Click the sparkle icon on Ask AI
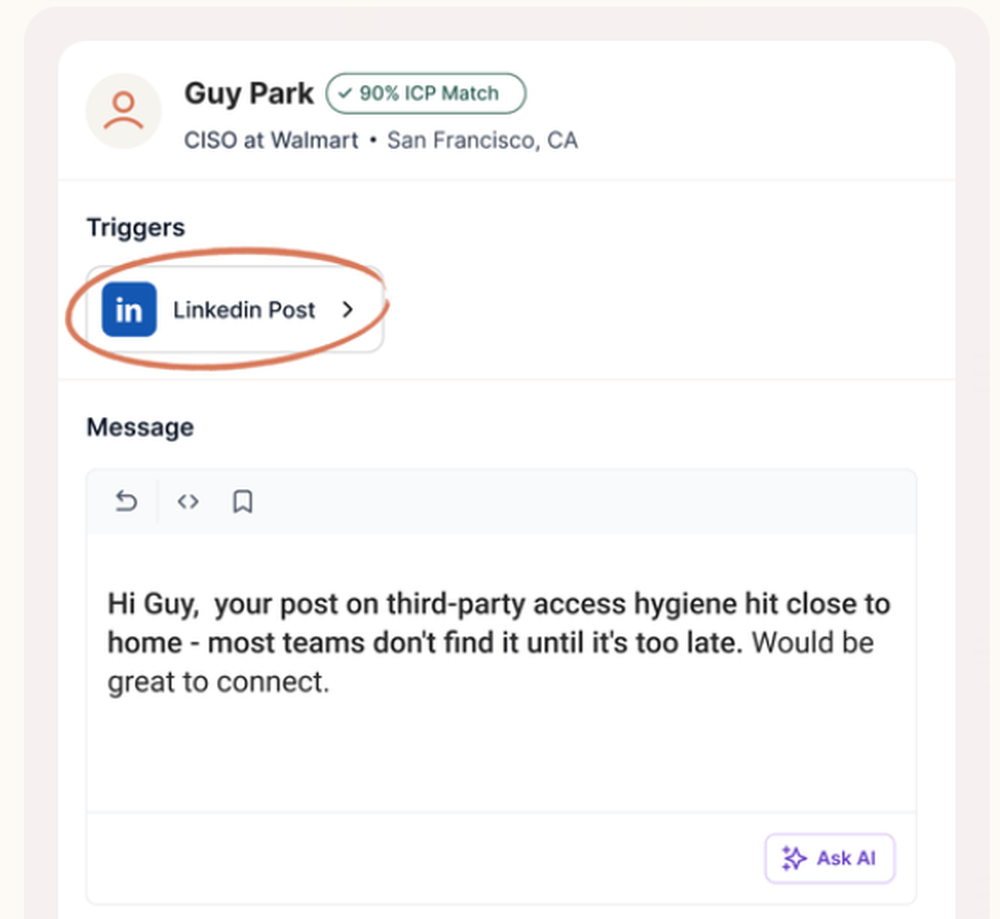Screen dimensions: 1000x919 point(794,858)
